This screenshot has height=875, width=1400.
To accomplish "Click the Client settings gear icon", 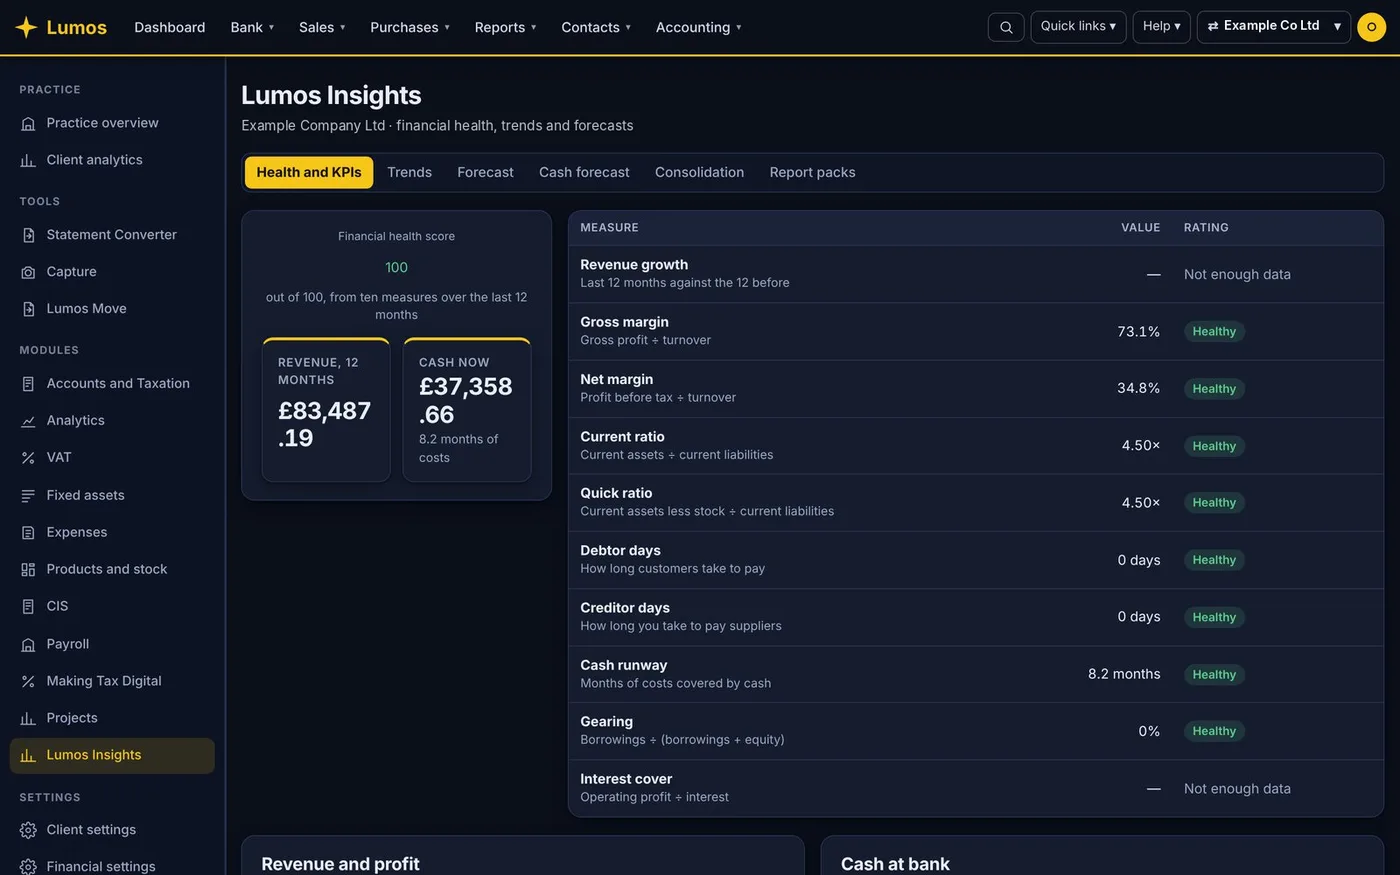I will 28,830.
